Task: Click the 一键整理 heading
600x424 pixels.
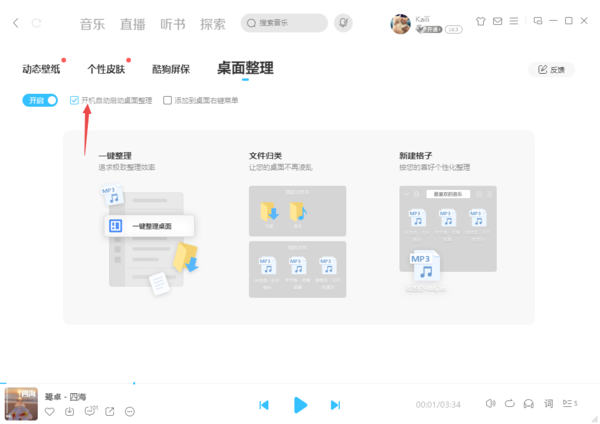Action: click(115, 156)
